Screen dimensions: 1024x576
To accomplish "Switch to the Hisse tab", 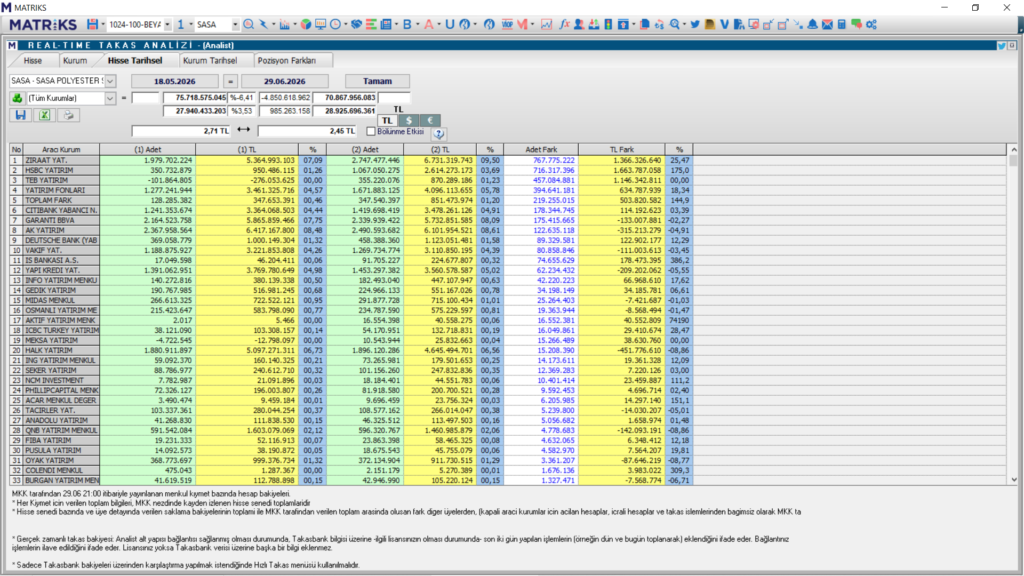I will click(33, 60).
